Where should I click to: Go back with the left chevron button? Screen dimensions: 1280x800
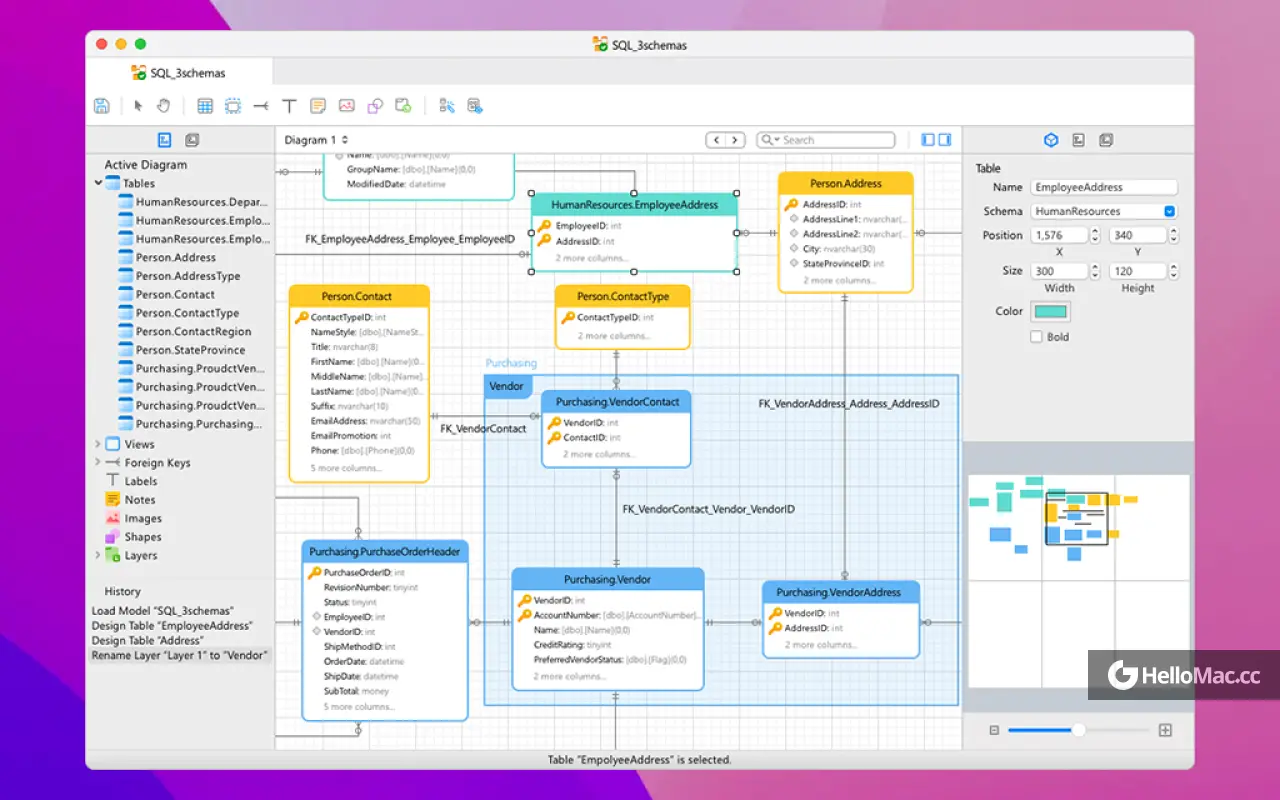(716, 140)
